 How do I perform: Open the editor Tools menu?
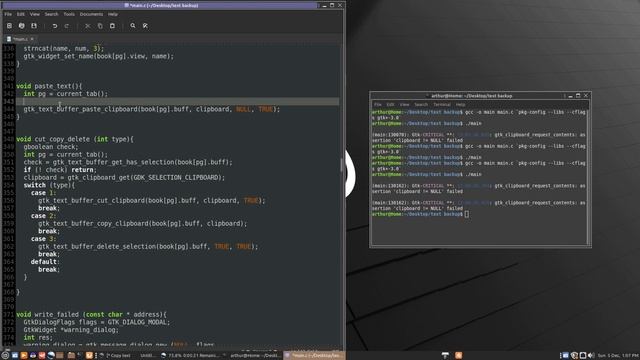[69, 14]
